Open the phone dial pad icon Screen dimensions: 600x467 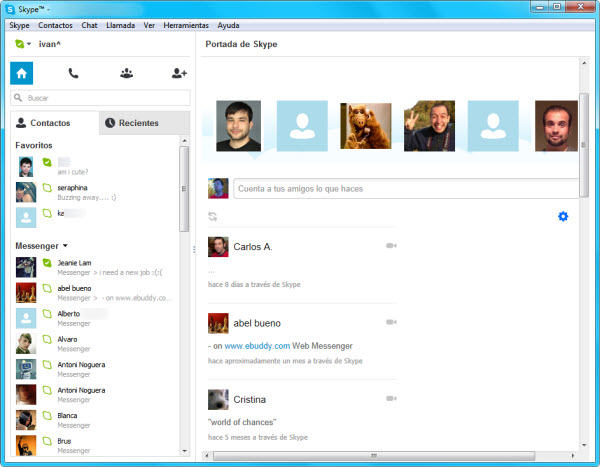73,73
